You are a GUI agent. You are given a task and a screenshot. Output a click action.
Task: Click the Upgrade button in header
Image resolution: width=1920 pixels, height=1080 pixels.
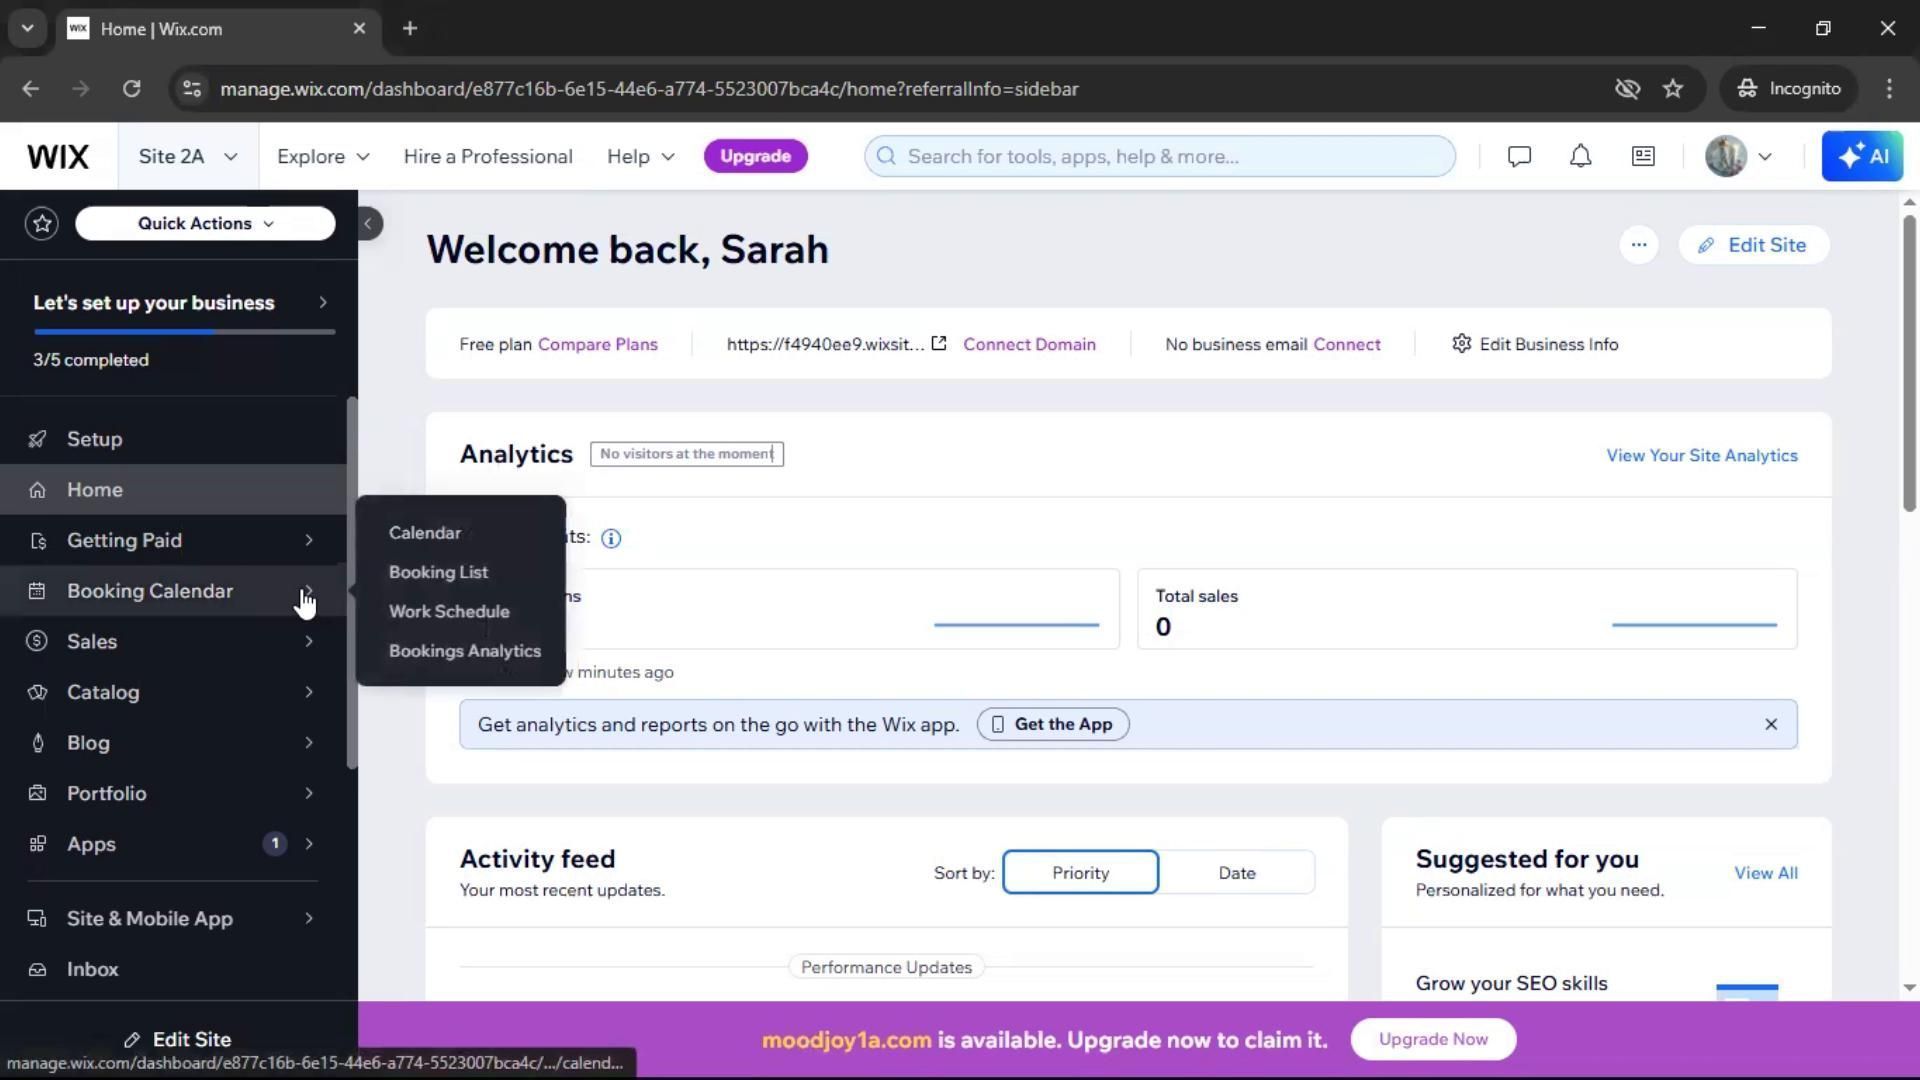755,156
